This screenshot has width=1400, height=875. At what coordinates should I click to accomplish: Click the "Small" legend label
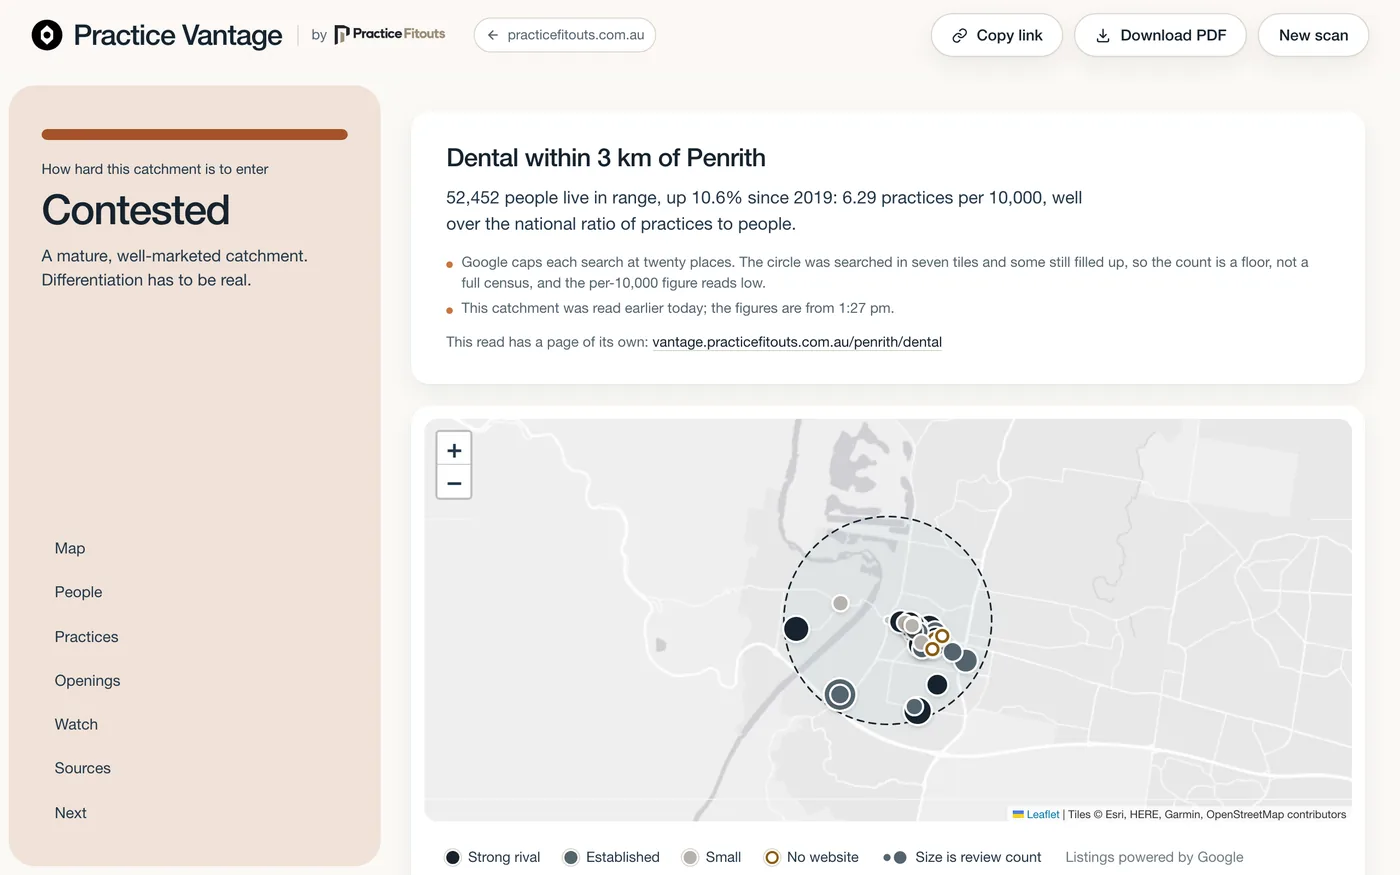(x=723, y=857)
